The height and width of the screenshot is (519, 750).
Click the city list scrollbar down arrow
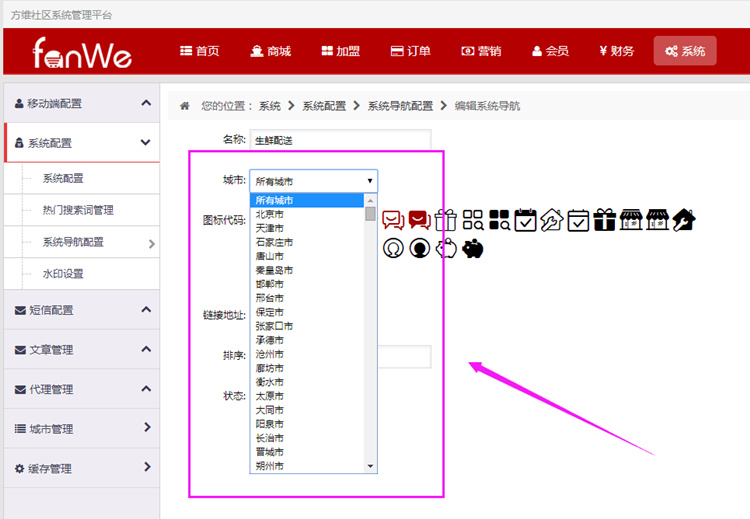coord(371,466)
